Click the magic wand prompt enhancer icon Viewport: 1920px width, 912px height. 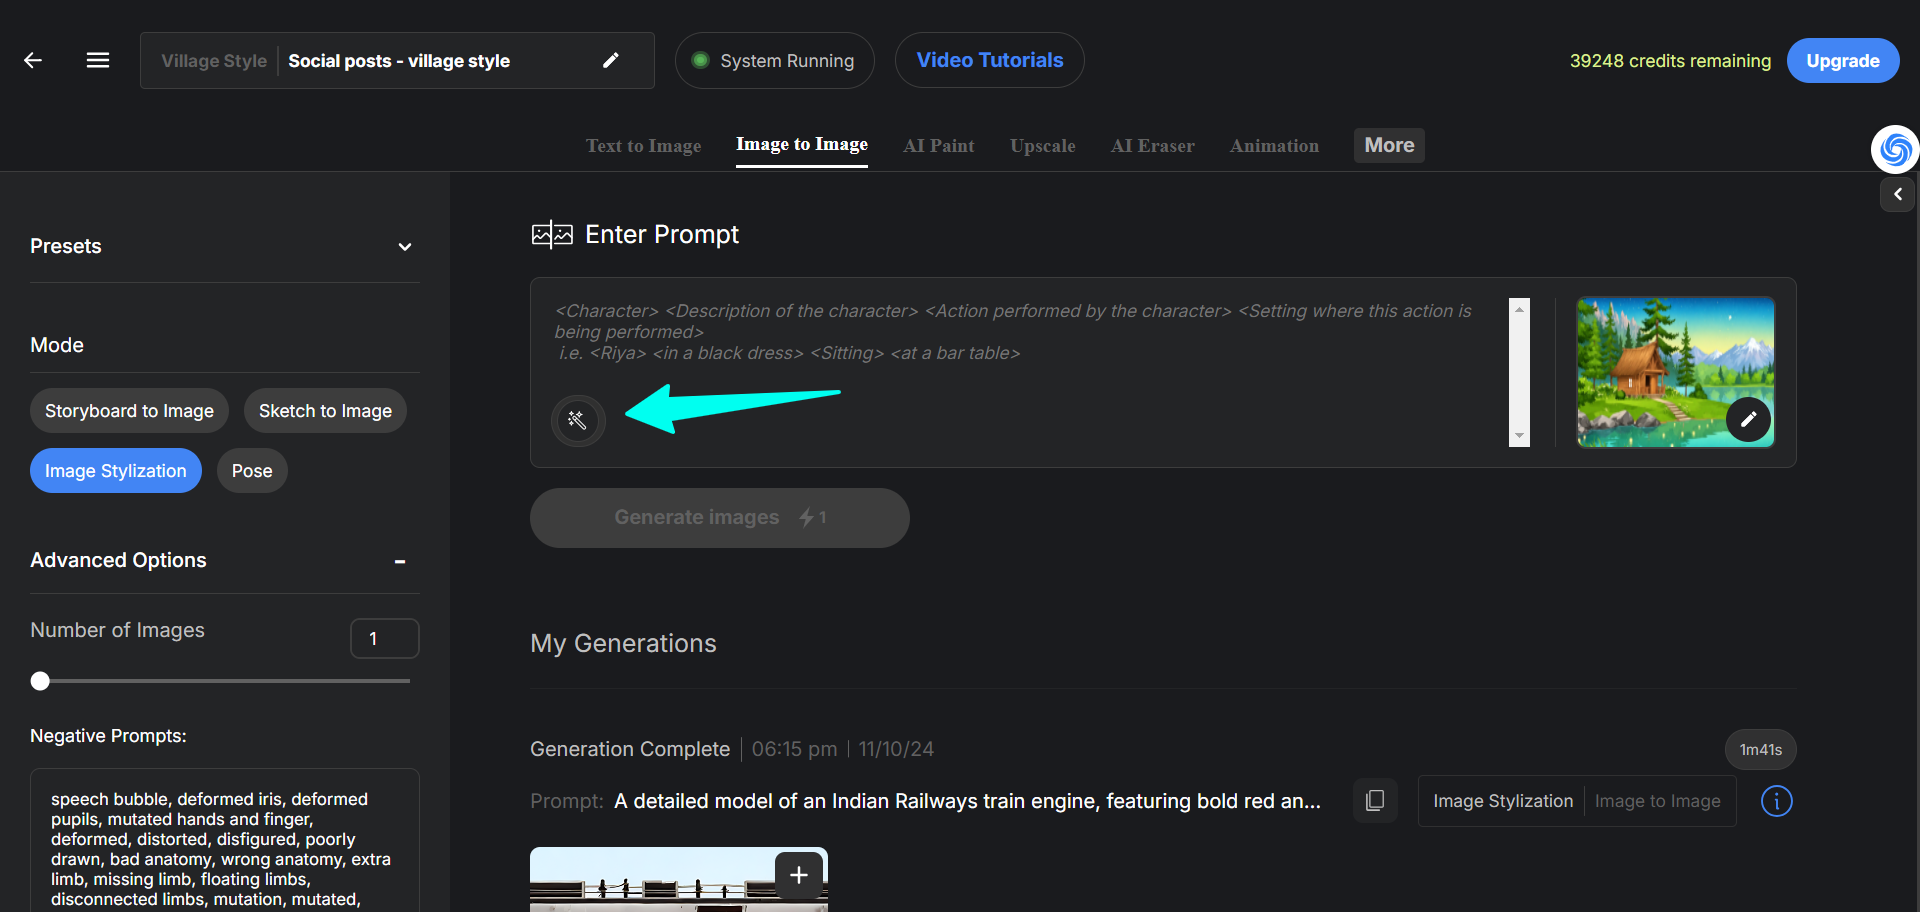578,420
